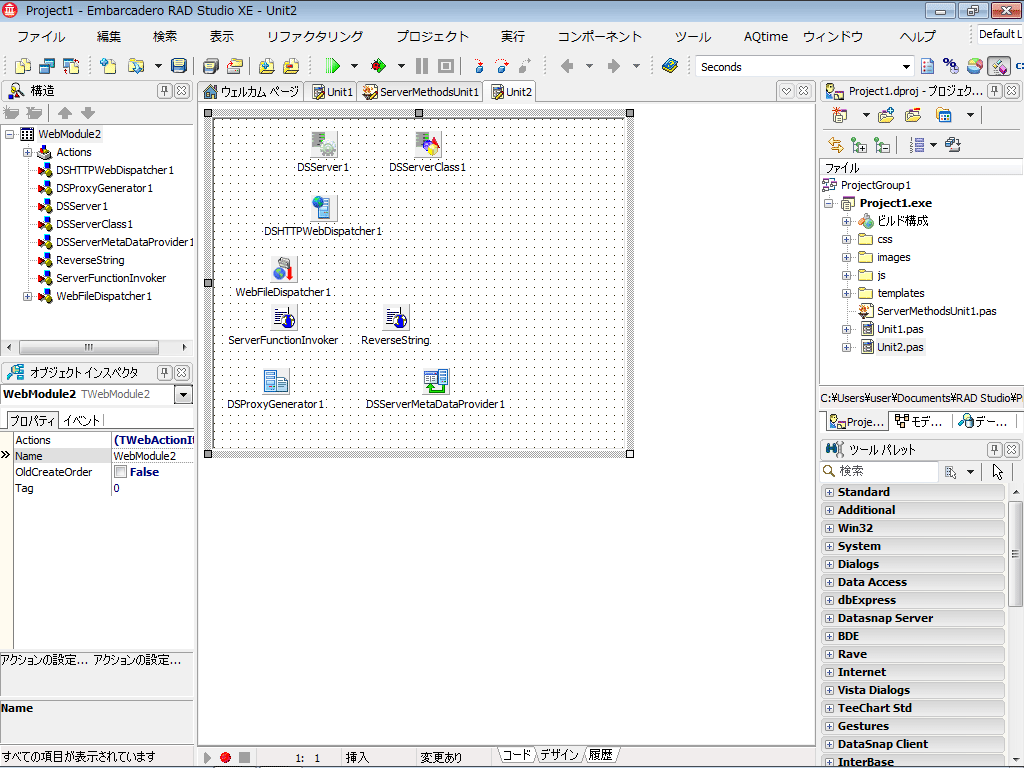Expand the Standard palette category

tap(829, 492)
